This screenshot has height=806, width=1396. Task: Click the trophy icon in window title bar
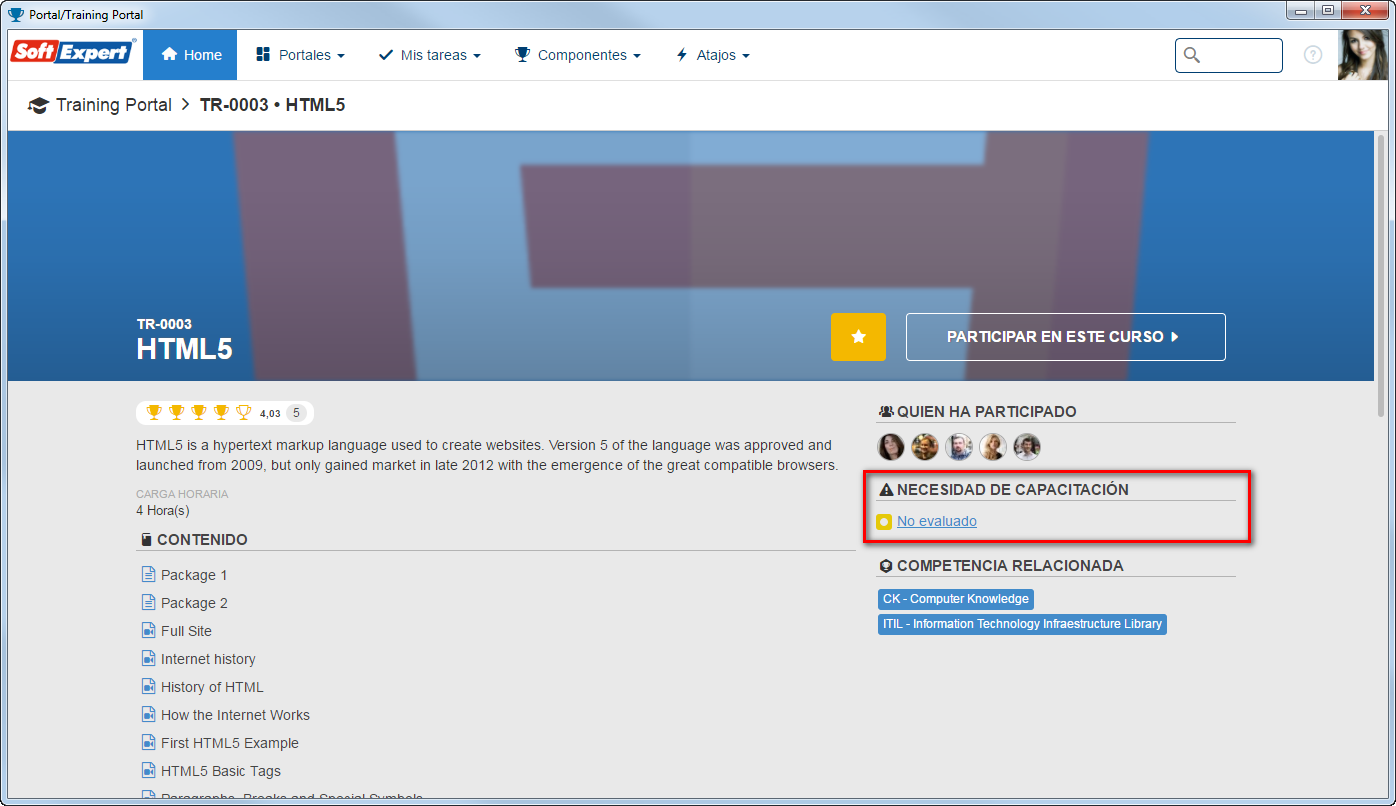[16, 14]
